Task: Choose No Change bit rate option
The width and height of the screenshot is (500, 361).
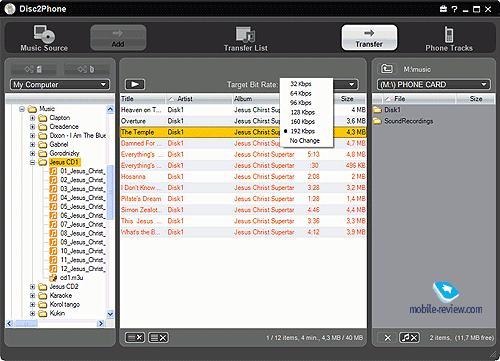Action: point(305,141)
